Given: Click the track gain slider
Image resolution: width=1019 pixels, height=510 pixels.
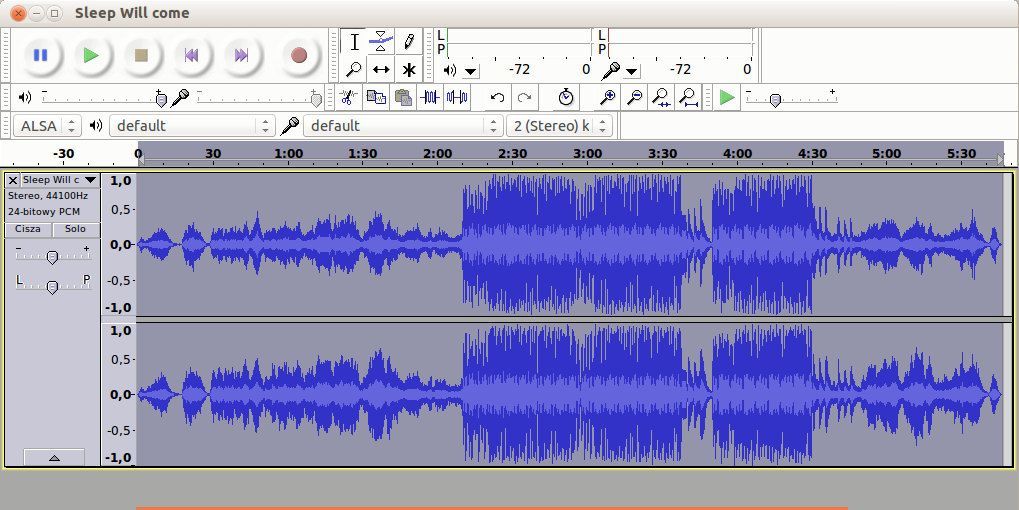Looking at the screenshot, I should 52,255.
